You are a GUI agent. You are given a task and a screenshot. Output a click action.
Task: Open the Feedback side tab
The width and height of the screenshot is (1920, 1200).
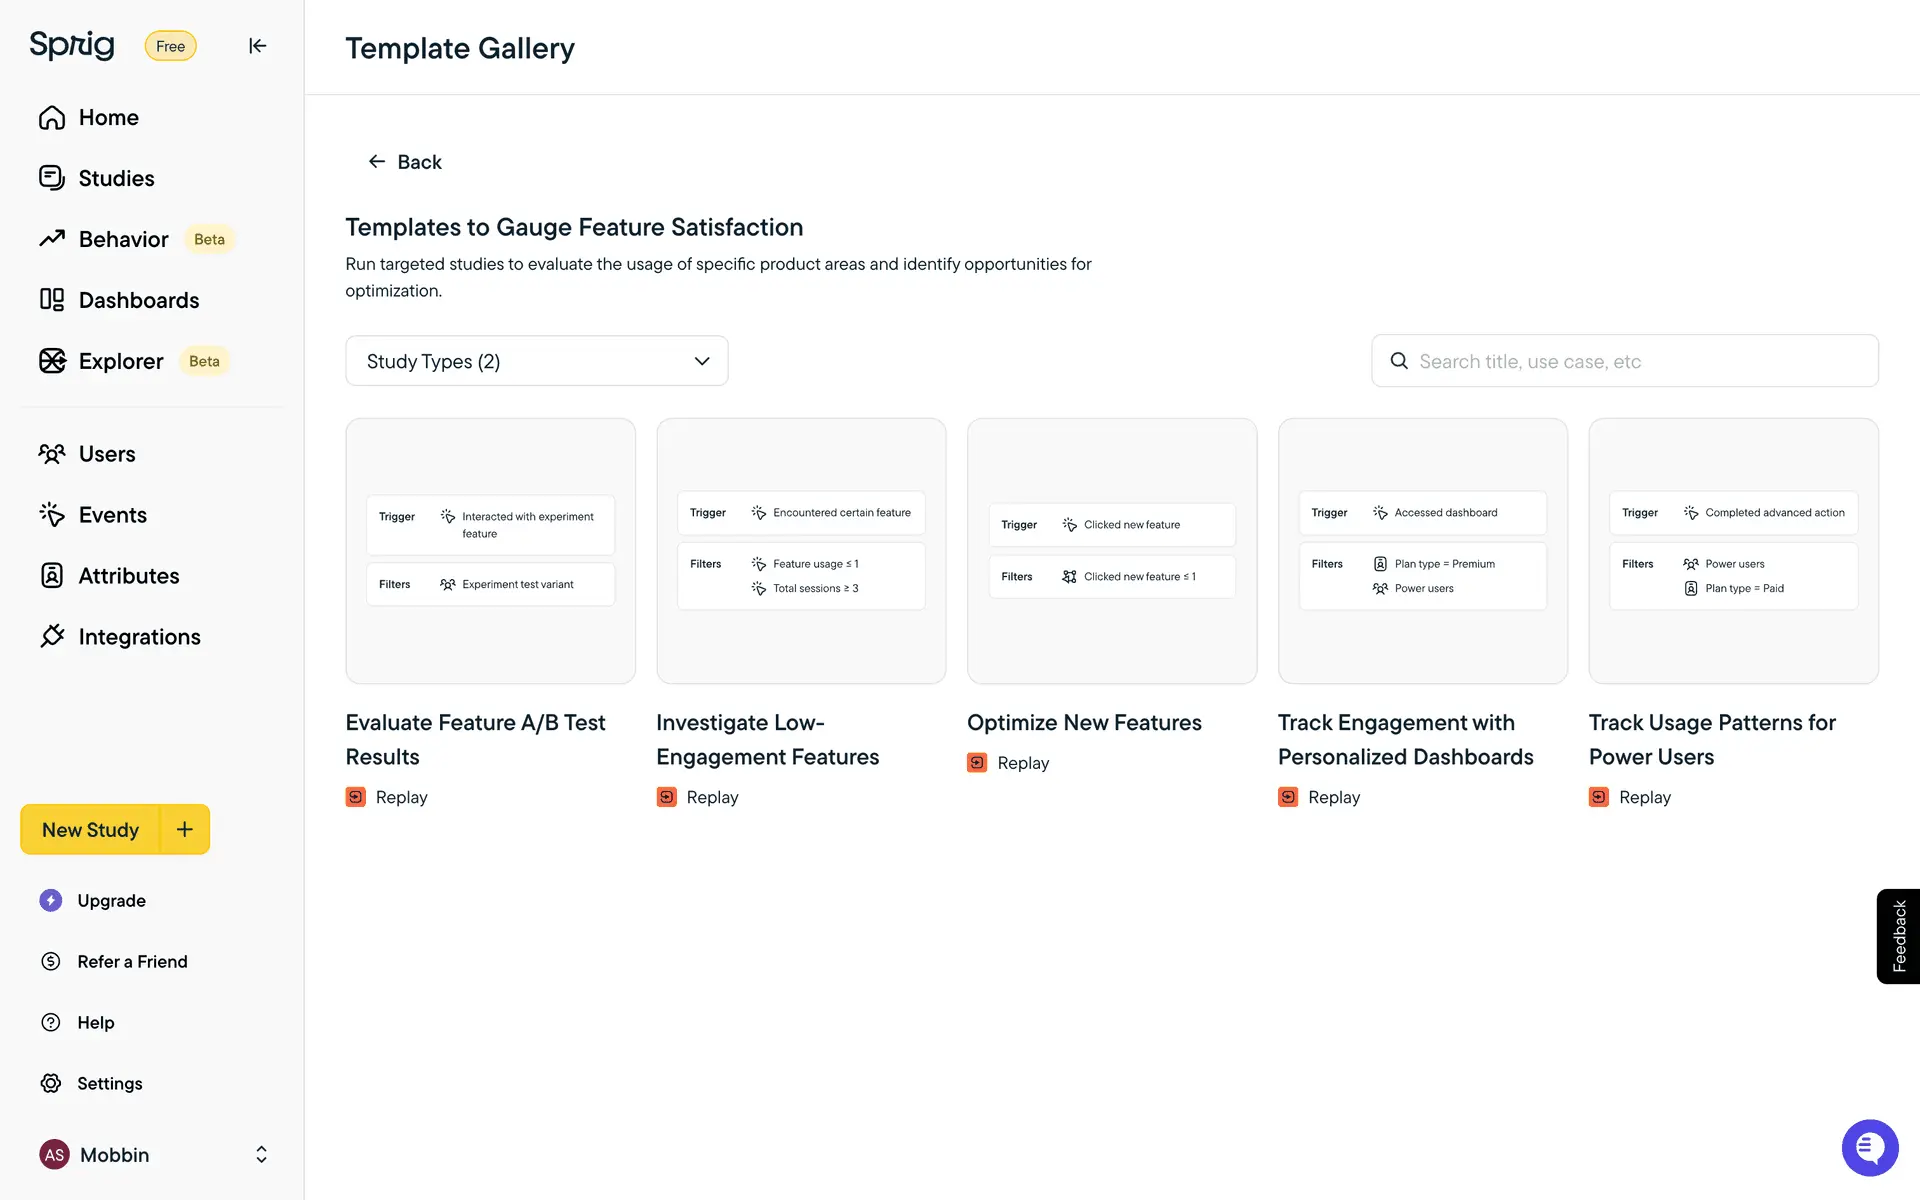coord(1898,936)
